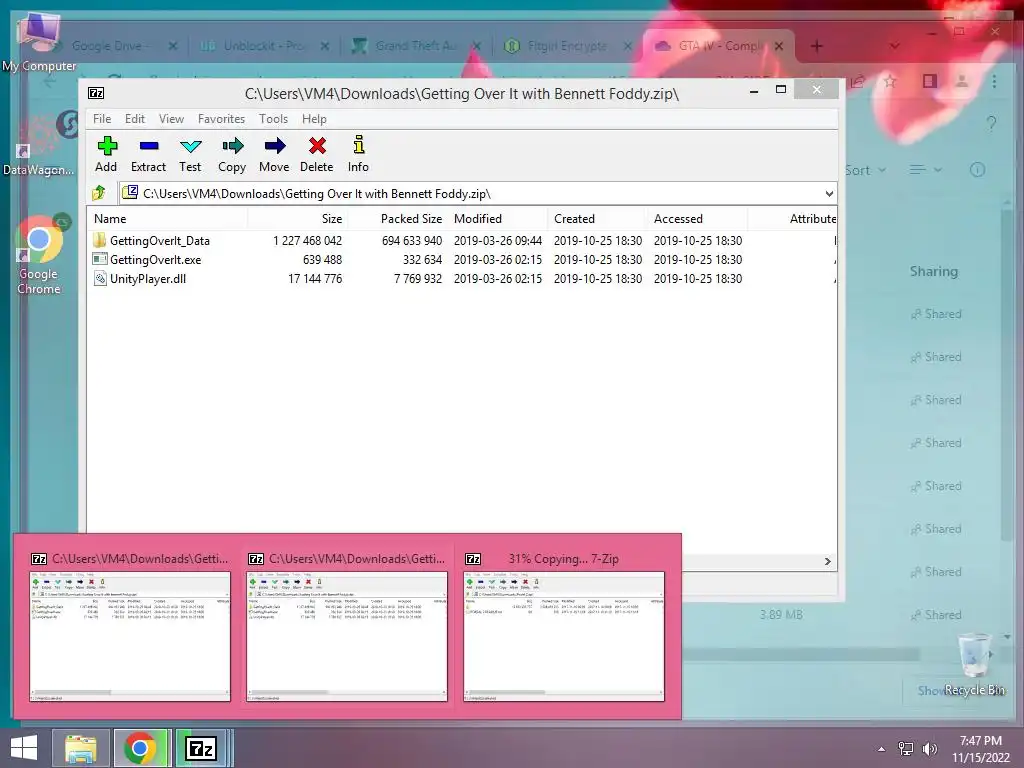
Task: Select the Move toolbar icon
Action: click(x=274, y=146)
